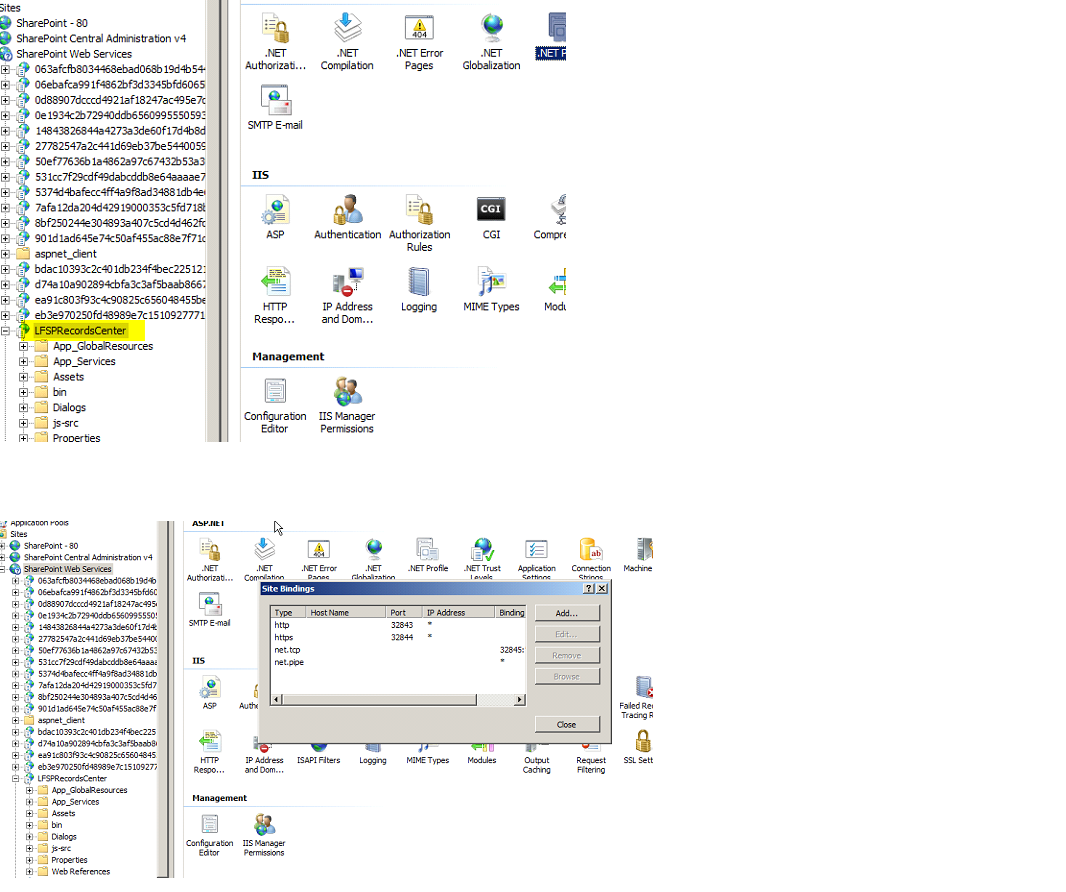Open MIME Types in the upper screenshot
This screenshot has height=892, width=1066.
pyautogui.click(x=491, y=290)
